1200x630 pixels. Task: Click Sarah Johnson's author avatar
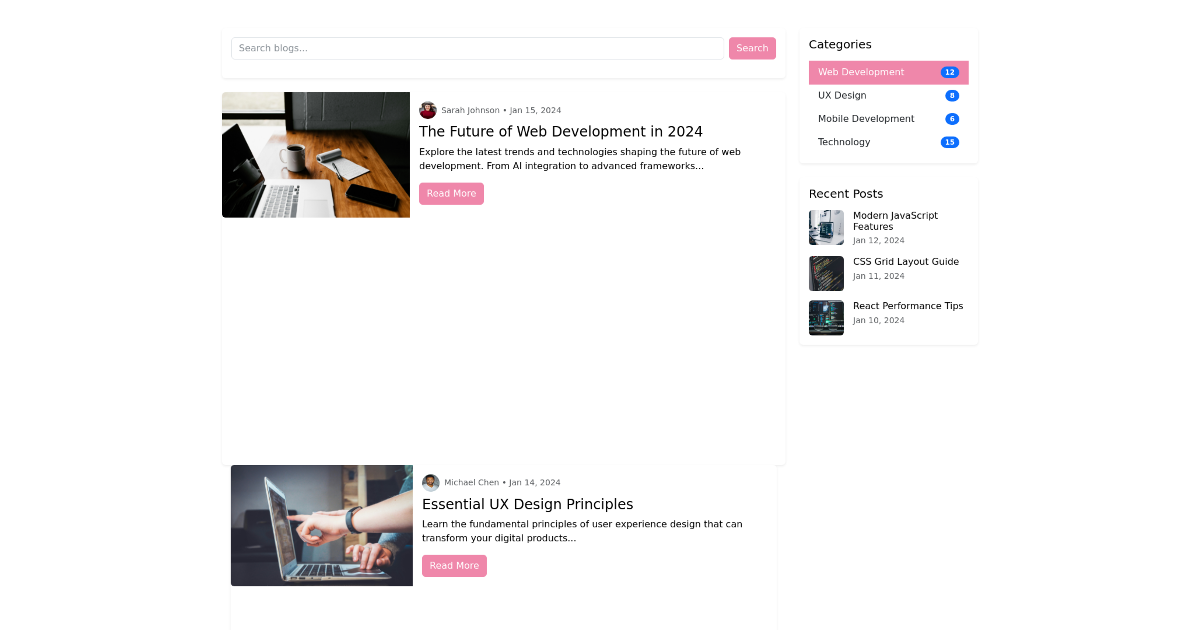[x=428, y=110]
